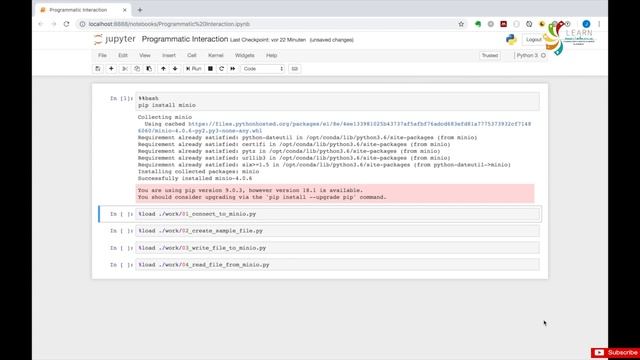Insert cell below with the plus icon
This screenshot has width=640, height=360.
pos(111,69)
